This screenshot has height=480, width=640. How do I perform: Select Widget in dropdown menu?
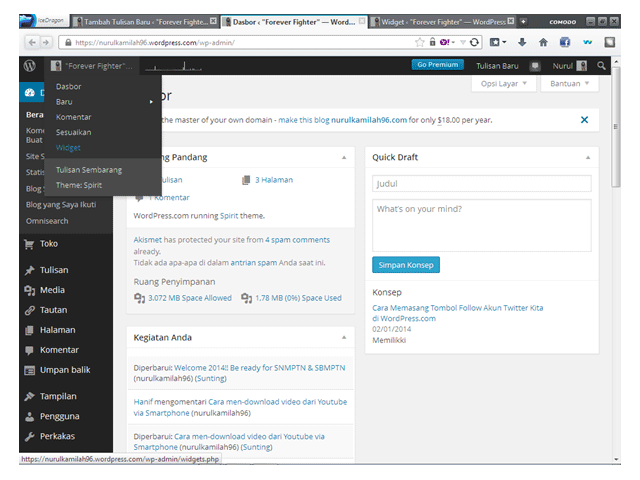point(68,148)
